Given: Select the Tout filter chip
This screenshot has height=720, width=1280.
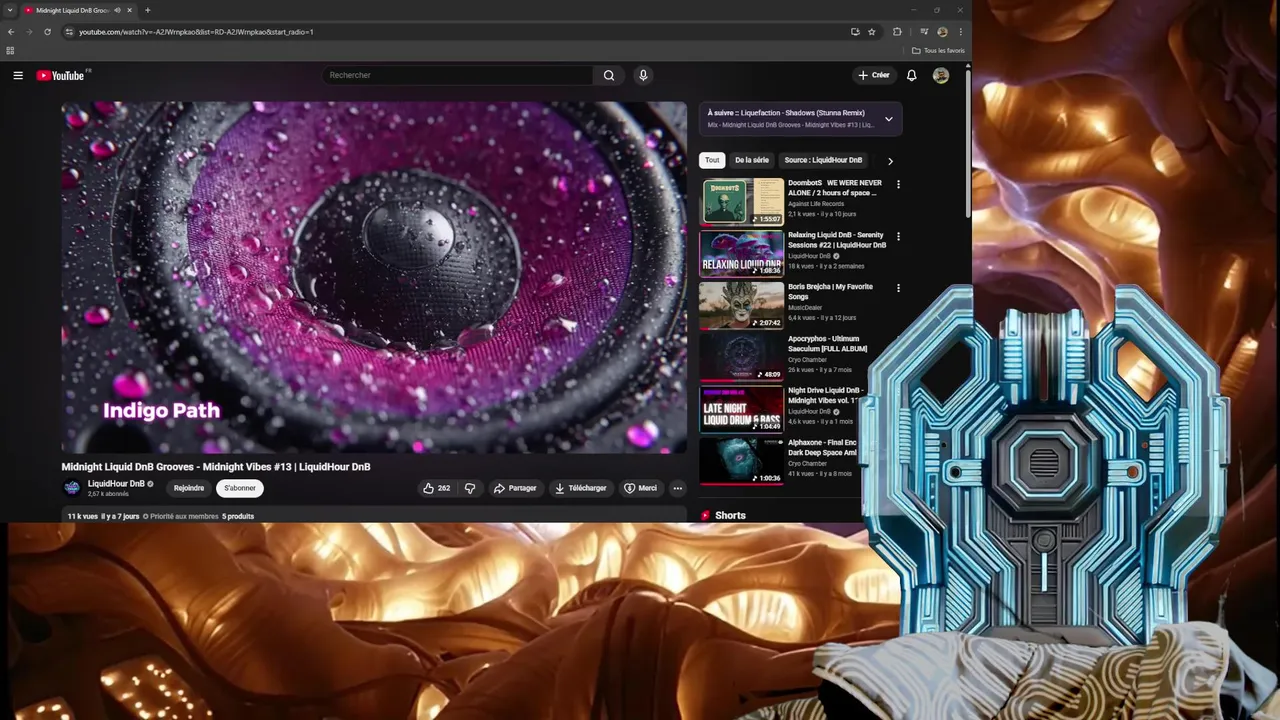Looking at the screenshot, I should tap(712, 160).
